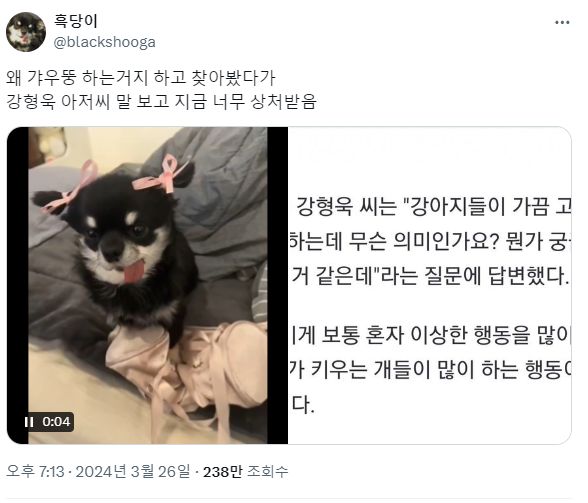The image size is (588, 503).
Task: Open the @blackshooga handle link
Action: 104,42
